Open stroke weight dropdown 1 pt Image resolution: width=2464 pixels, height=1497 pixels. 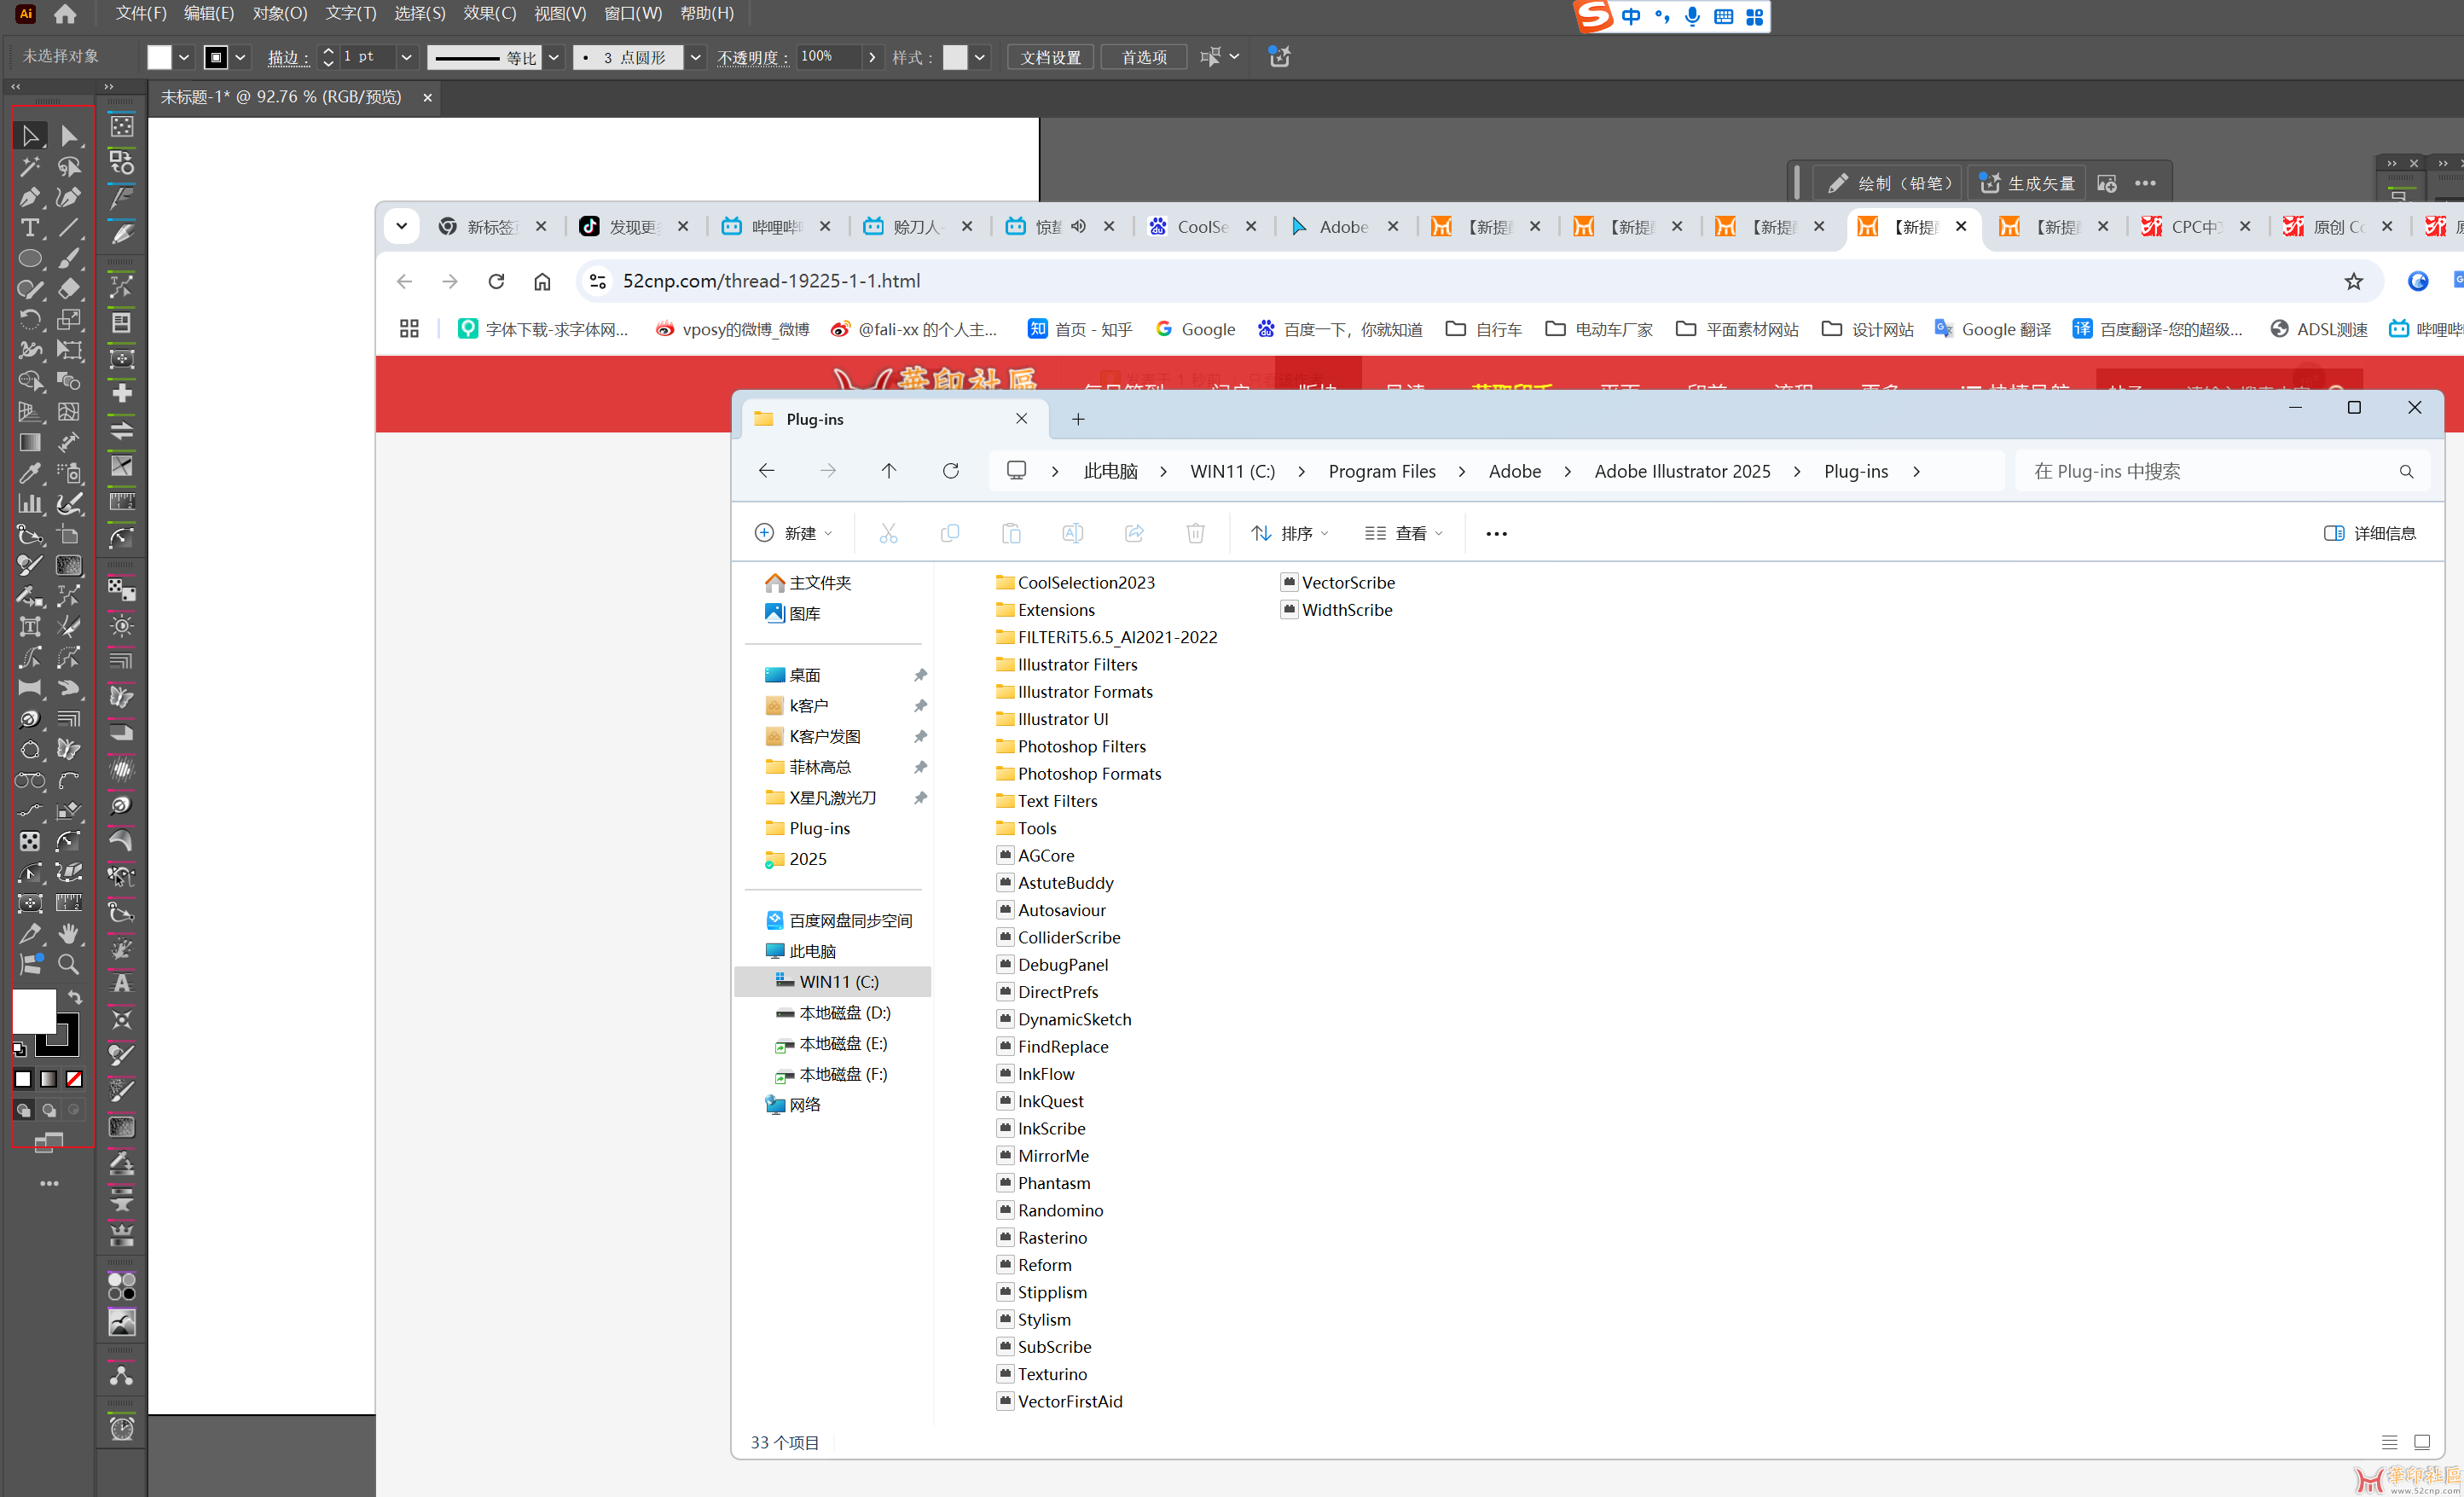point(406,57)
